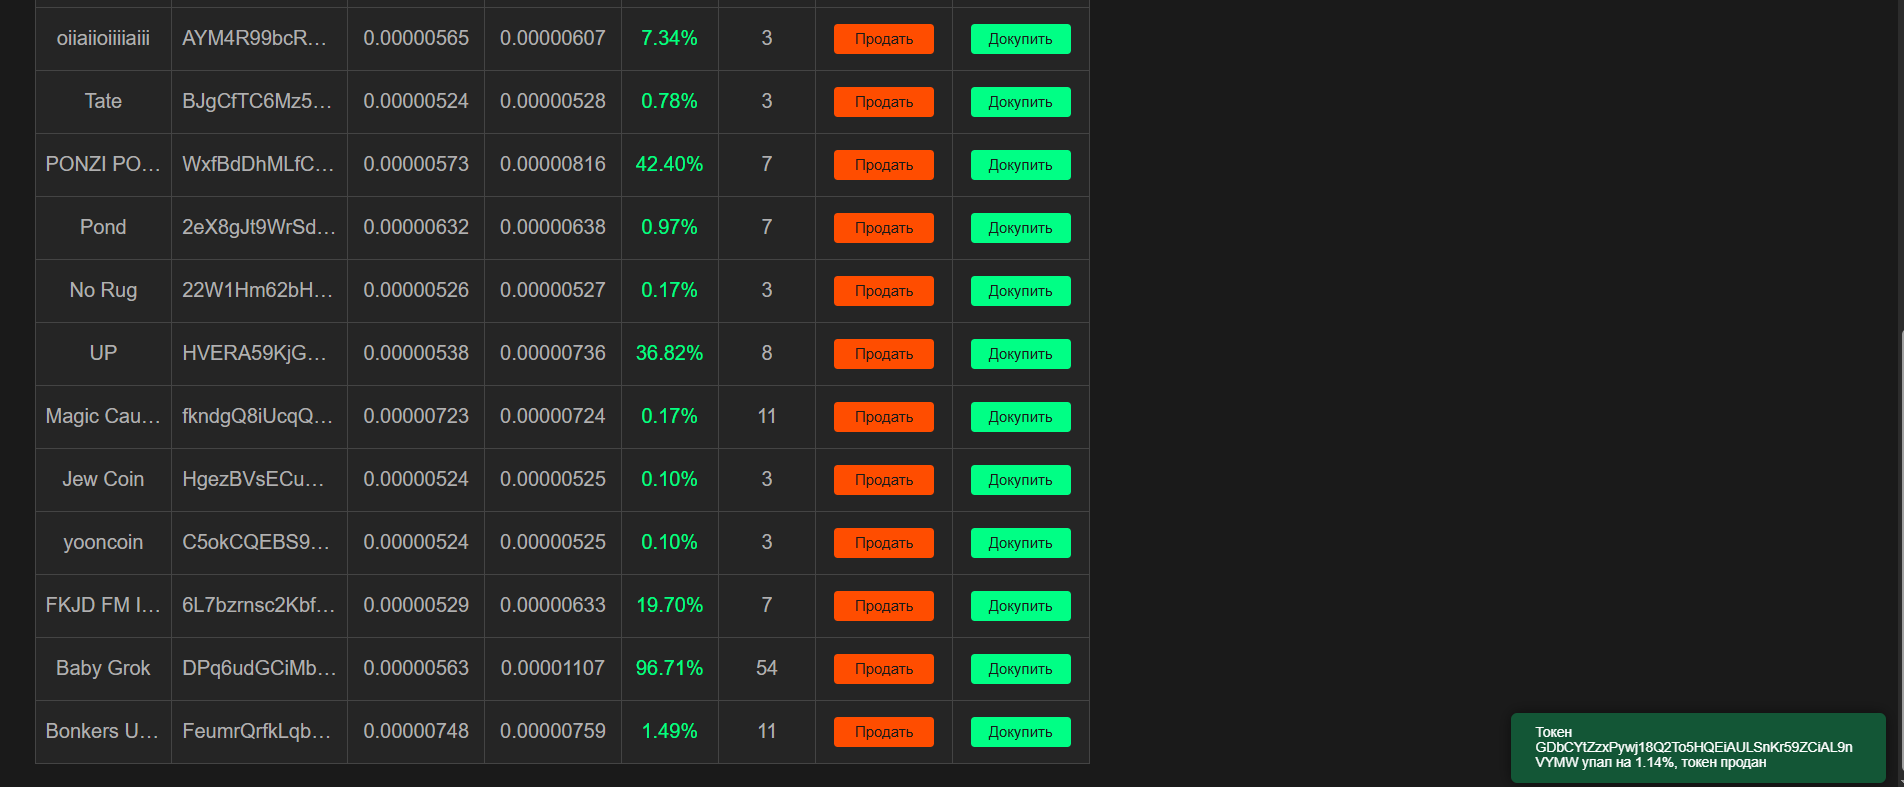Click the token-sold notification toast
This screenshot has height=787, width=1904.
coord(1697,748)
